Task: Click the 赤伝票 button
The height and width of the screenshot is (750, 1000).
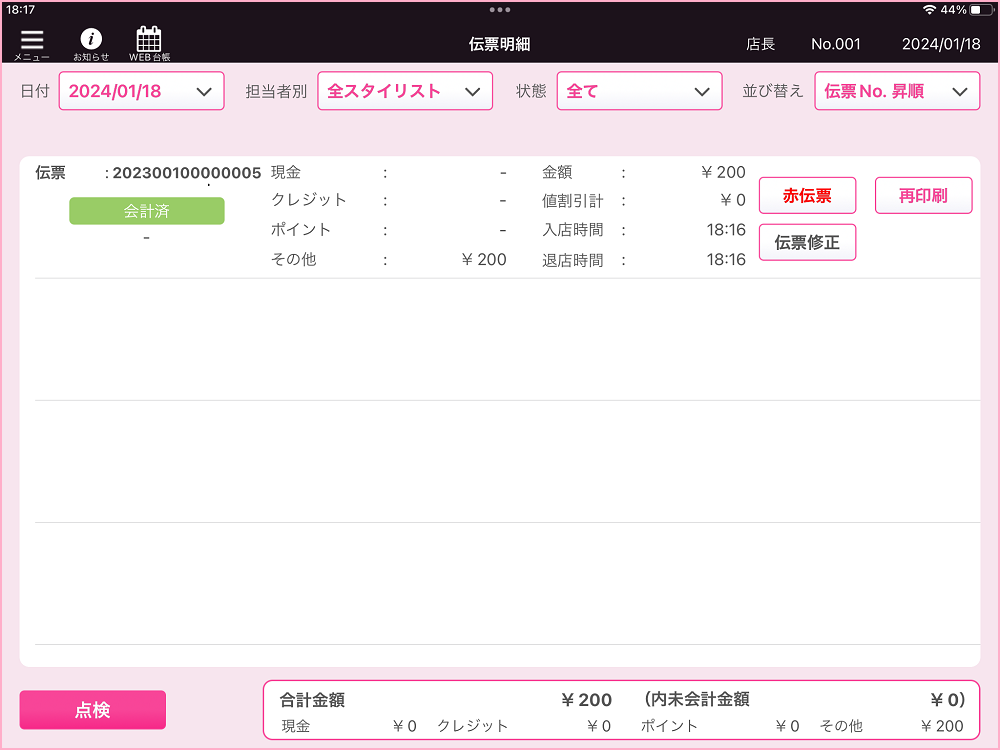Action: pyautogui.click(x=807, y=196)
